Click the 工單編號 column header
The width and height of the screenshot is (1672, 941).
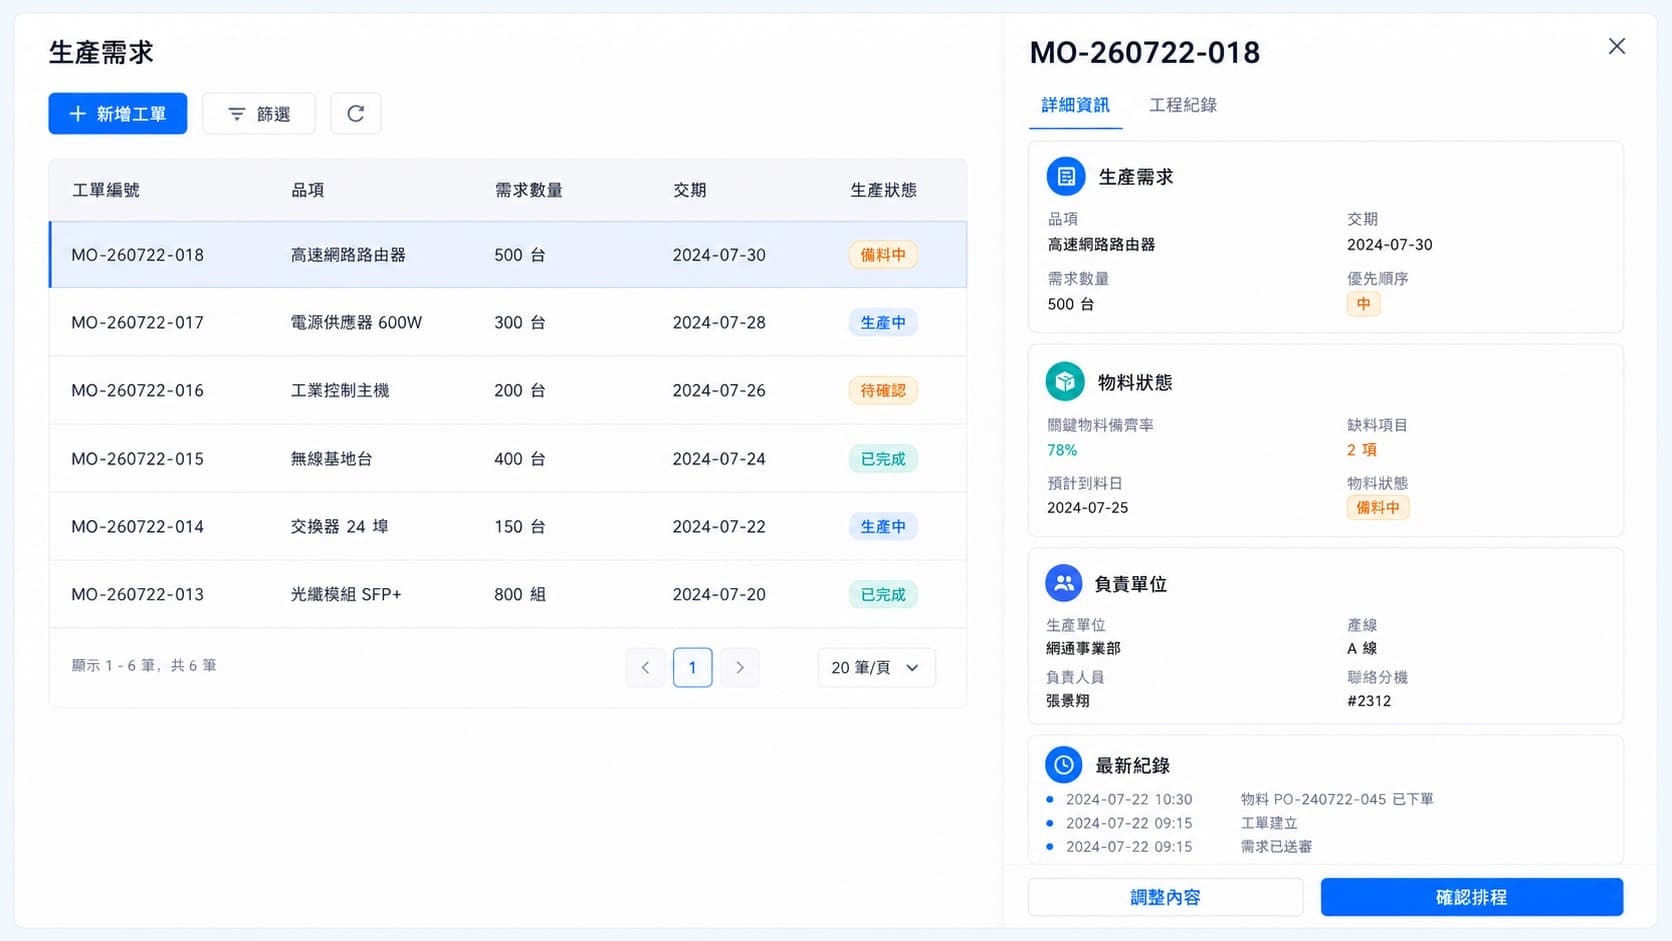coord(105,190)
